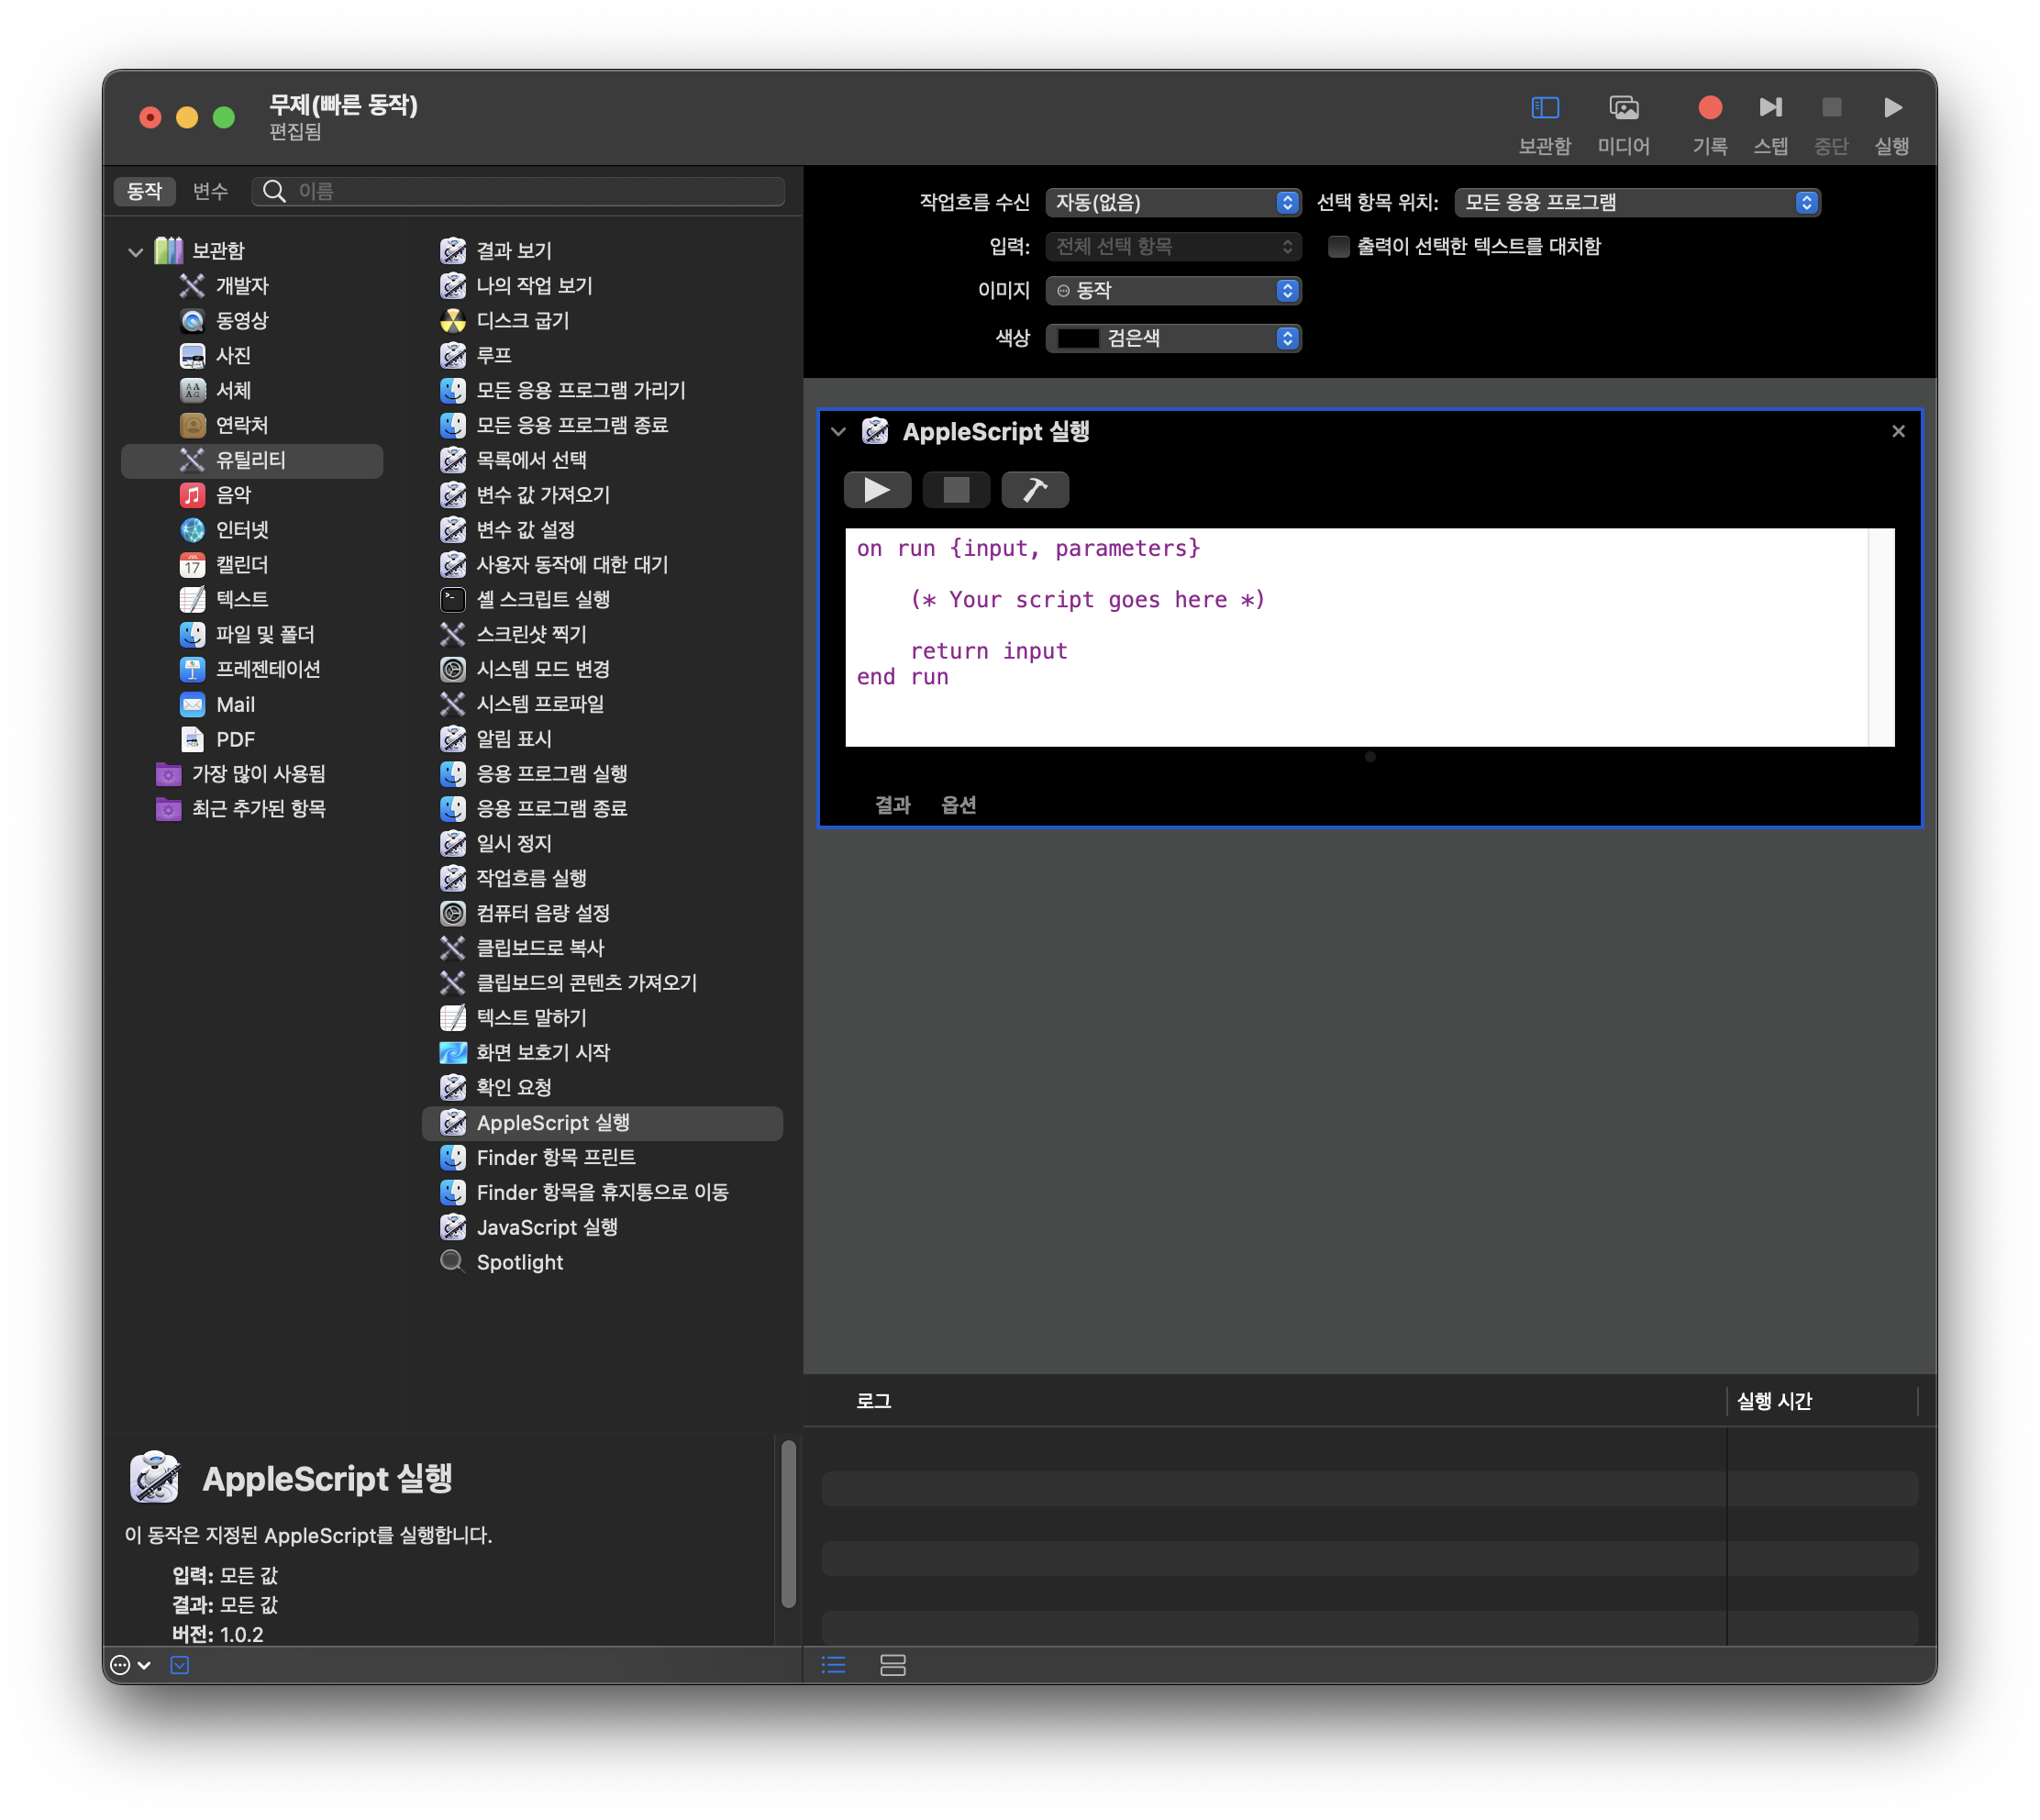Image resolution: width=2040 pixels, height=1820 pixels.
Task: Compile the script with the hammer button
Action: tap(1035, 490)
